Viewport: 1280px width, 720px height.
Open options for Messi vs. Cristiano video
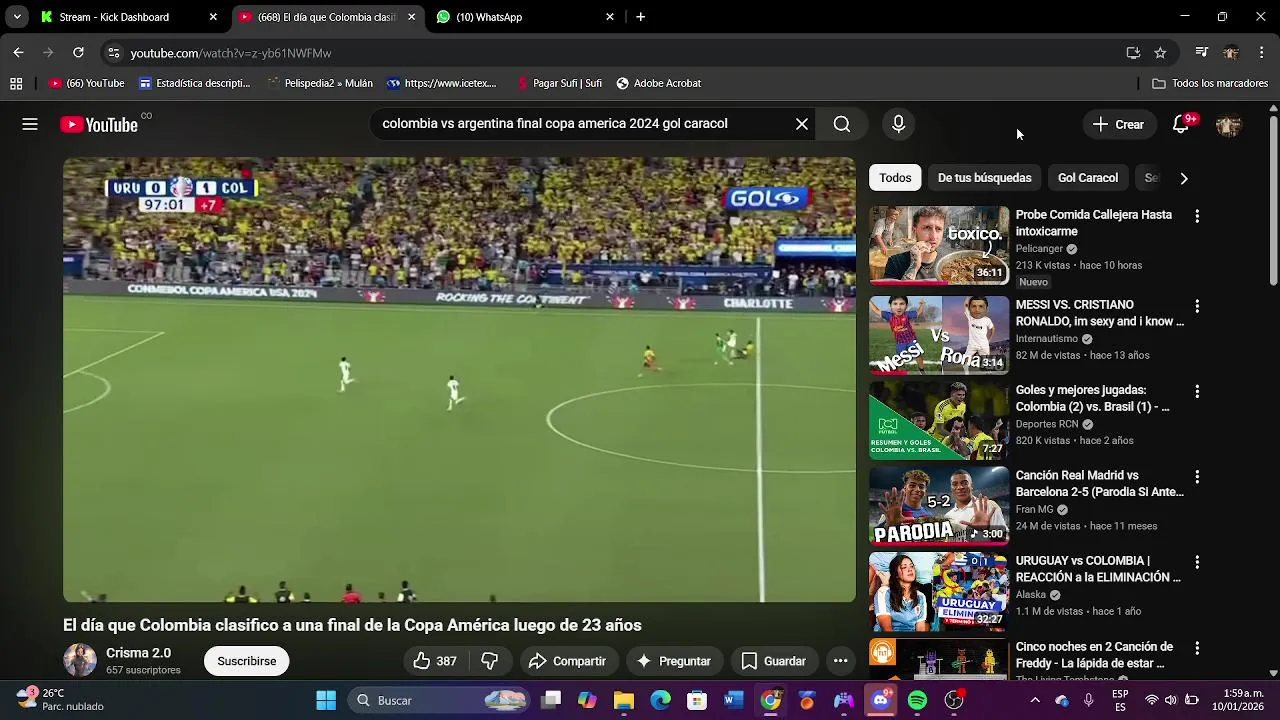click(1197, 306)
